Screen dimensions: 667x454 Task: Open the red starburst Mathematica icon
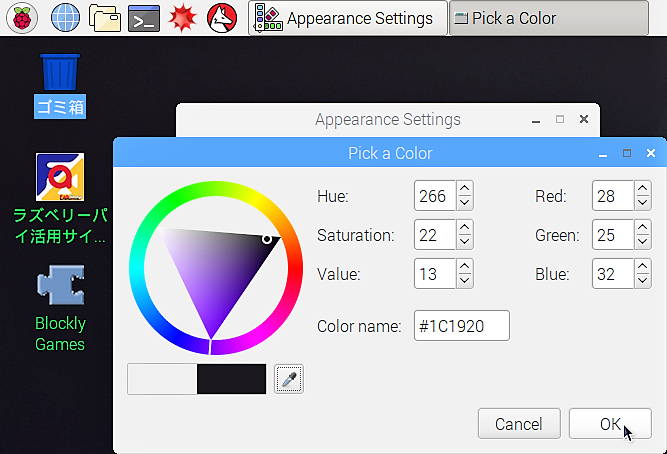[x=182, y=18]
